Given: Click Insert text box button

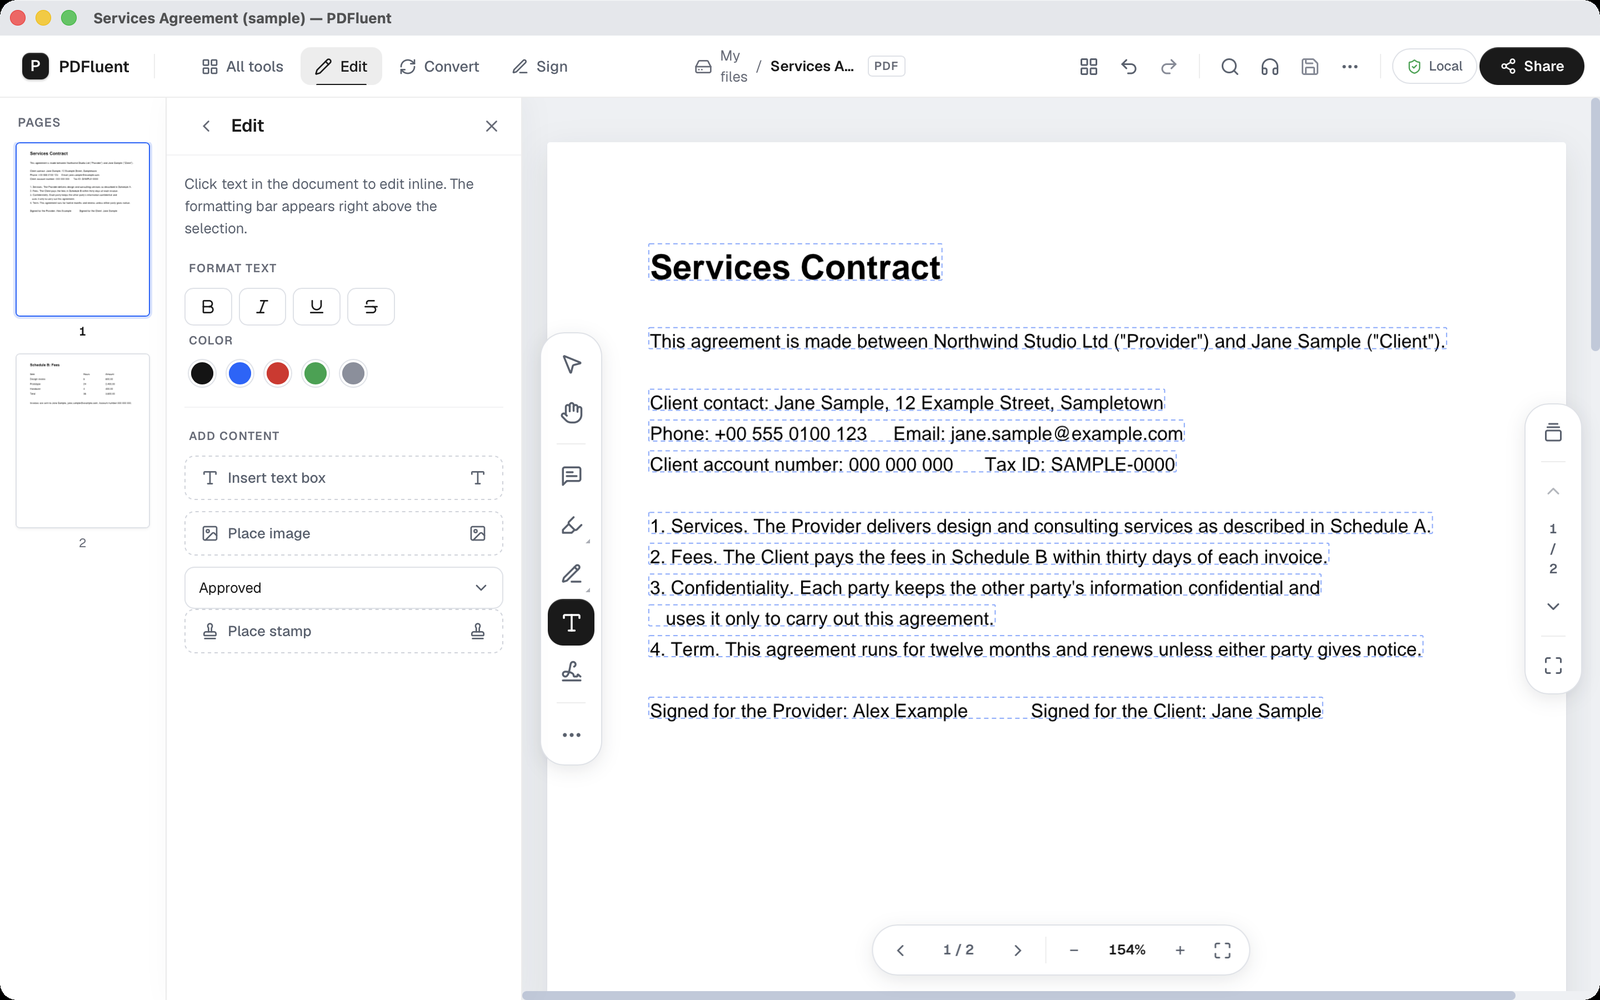Looking at the screenshot, I should tap(343, 478).
